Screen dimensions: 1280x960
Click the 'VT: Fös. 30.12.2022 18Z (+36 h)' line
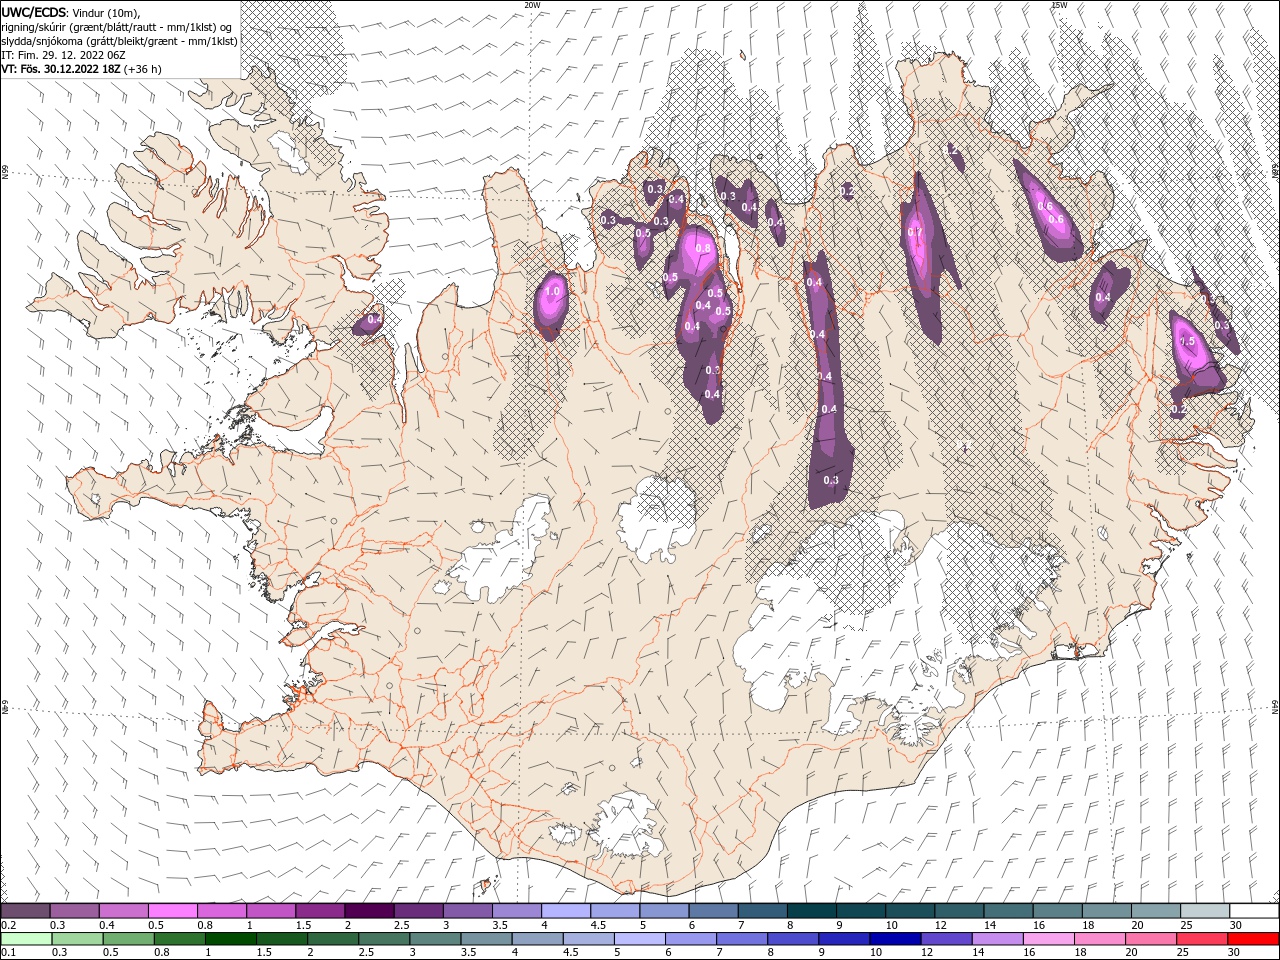click(81, 69)
